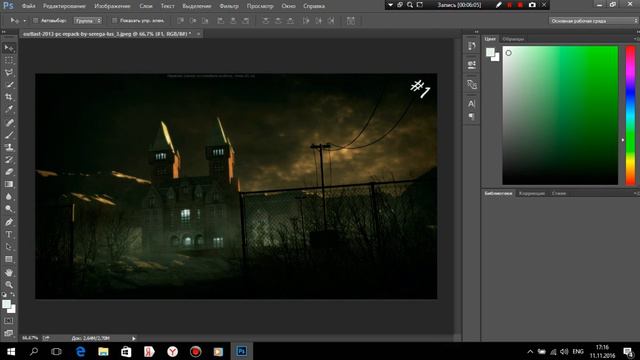The width and height of the screenshot is (640, 360).
Task: Switch to the Образцы tab
Action: pyautogui.click(x=513, y=39)
